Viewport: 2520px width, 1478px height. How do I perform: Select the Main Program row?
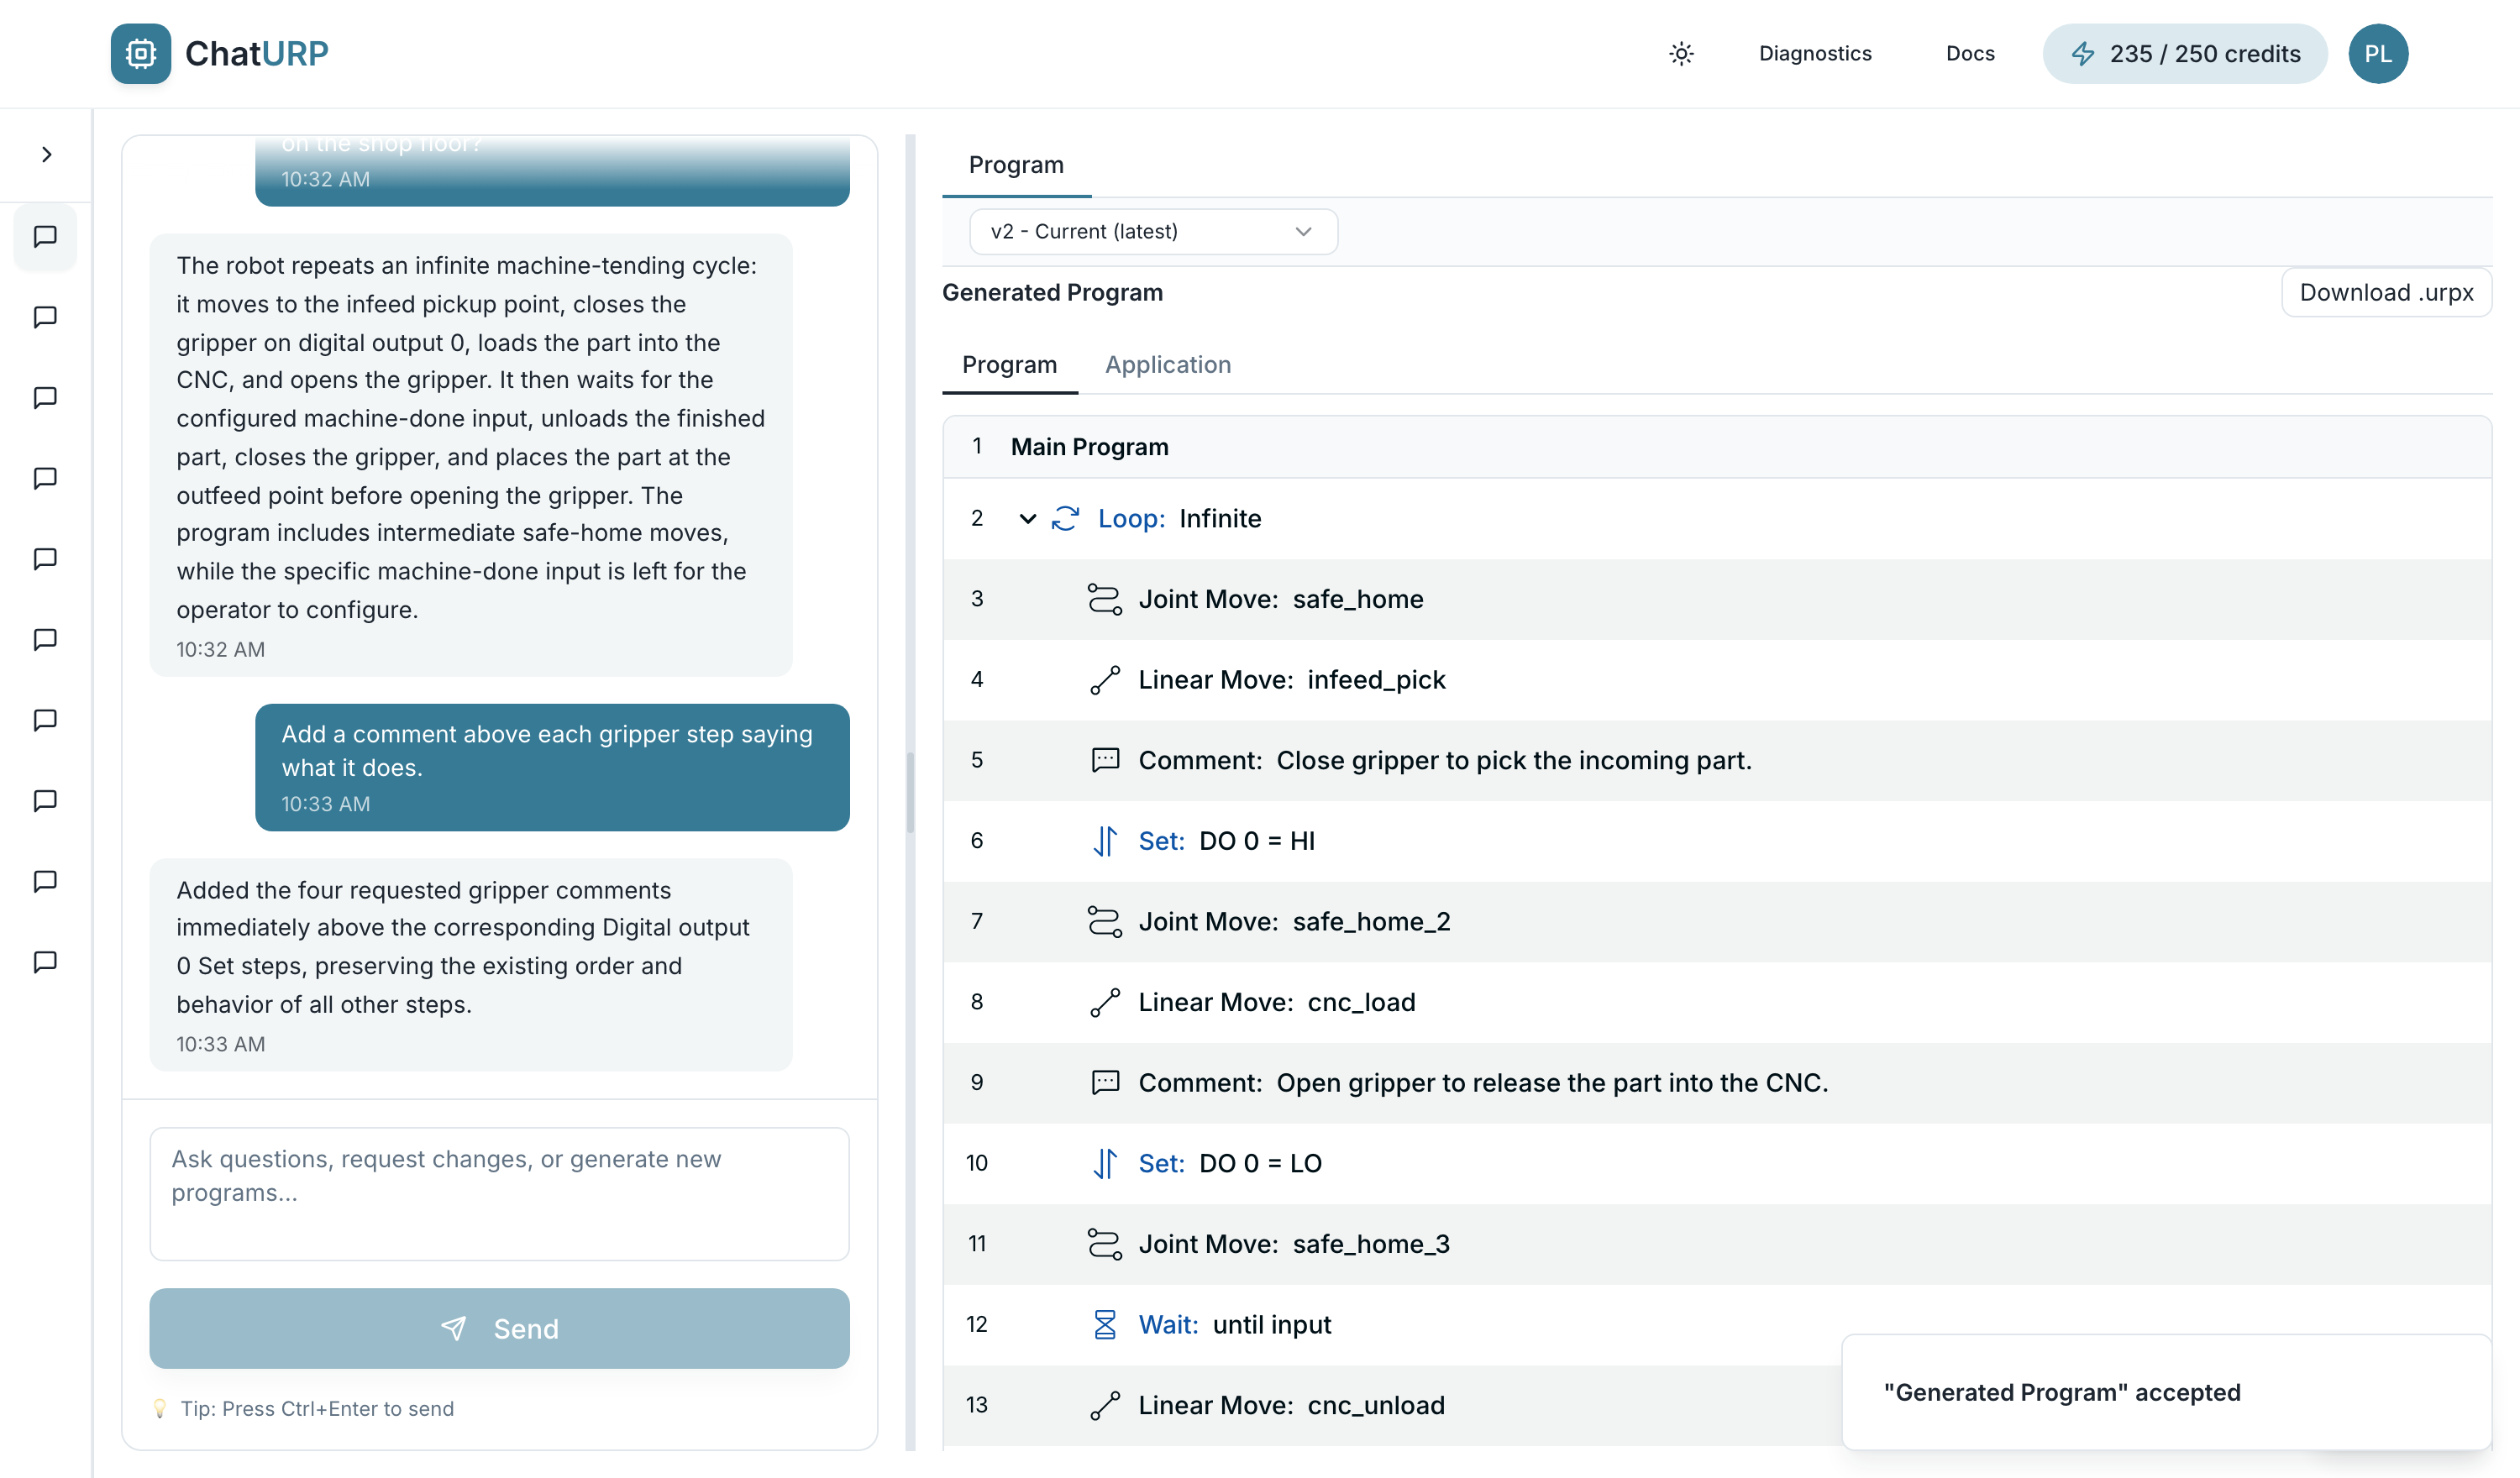1716,447
